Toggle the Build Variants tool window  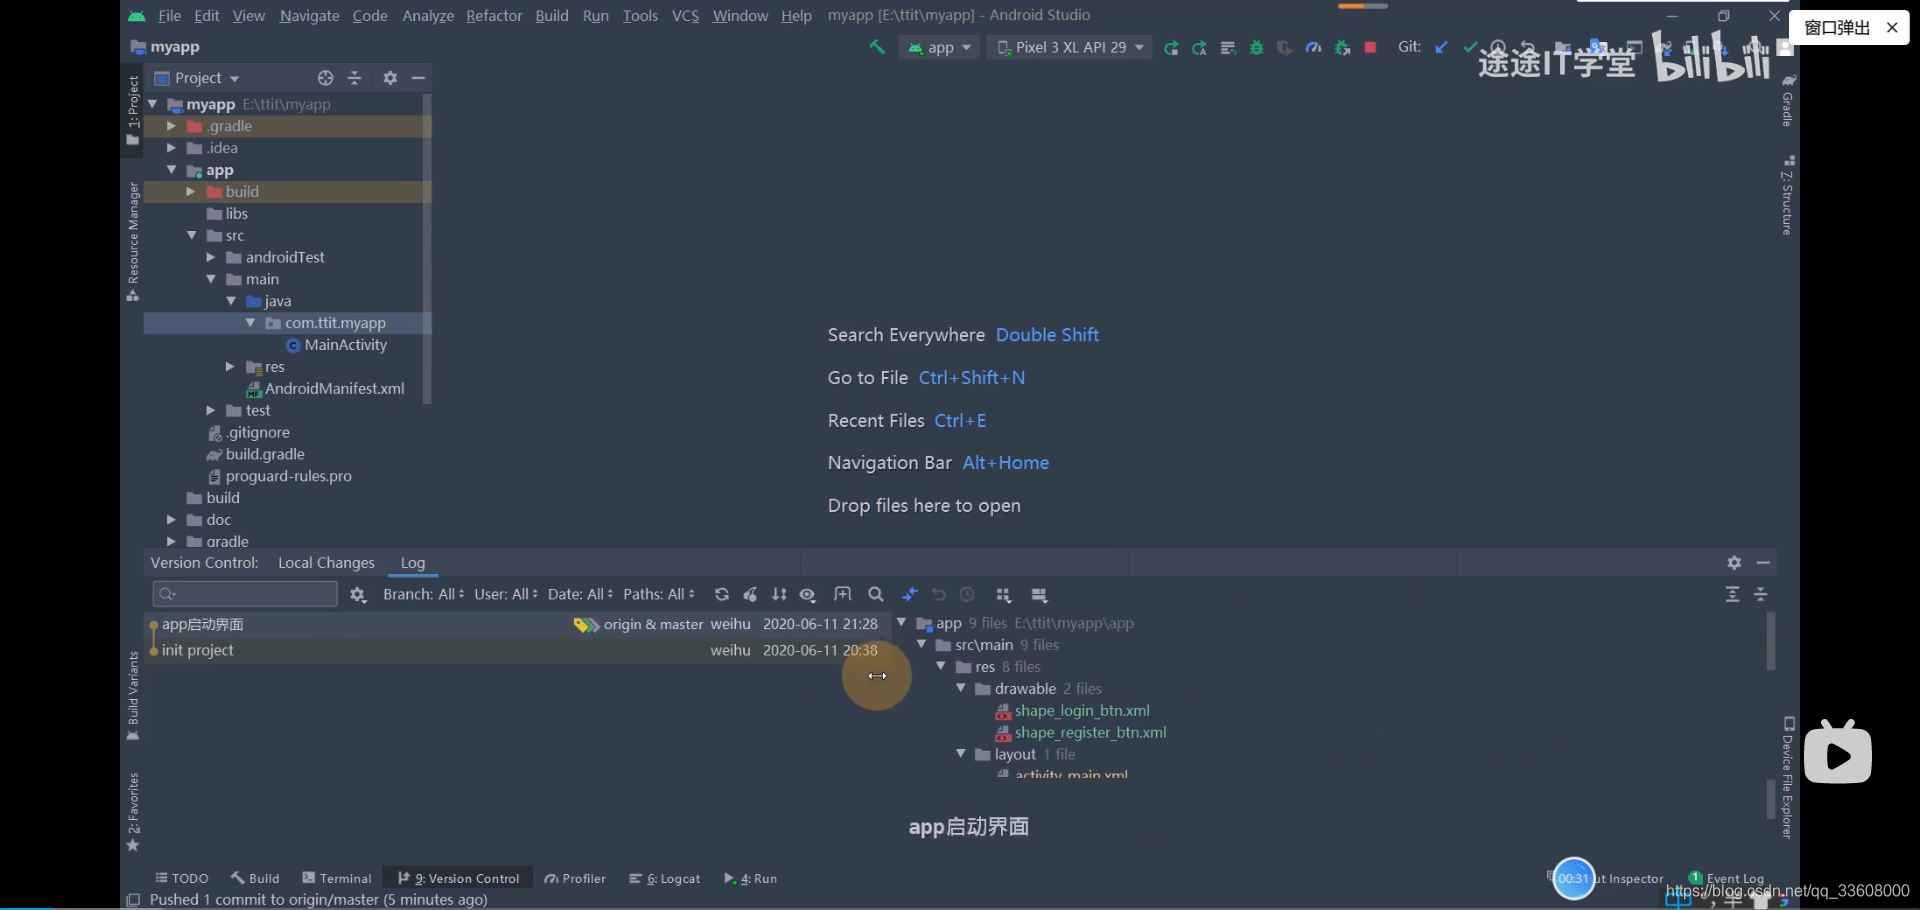click(x=132, y=696)
